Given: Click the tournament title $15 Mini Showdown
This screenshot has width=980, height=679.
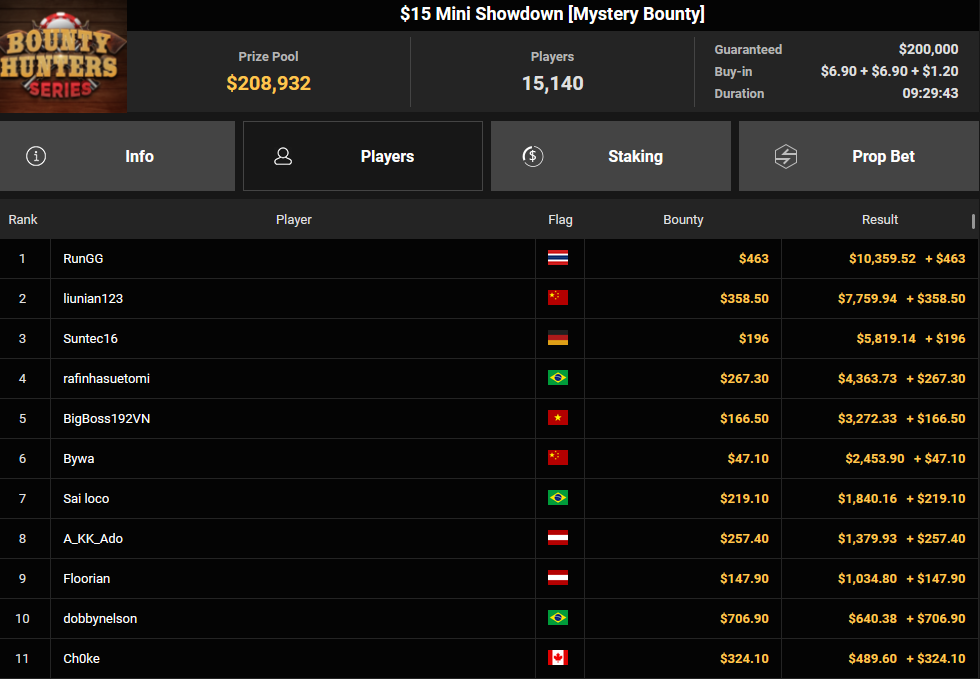Looking at the screenshot, I should coord(552,14).
